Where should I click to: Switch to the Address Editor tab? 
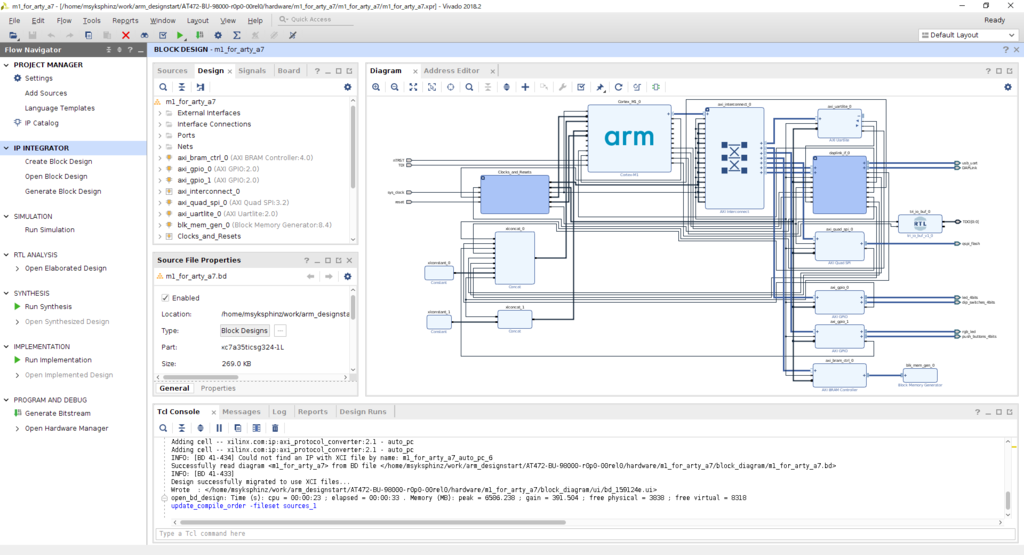pos(451,71)
